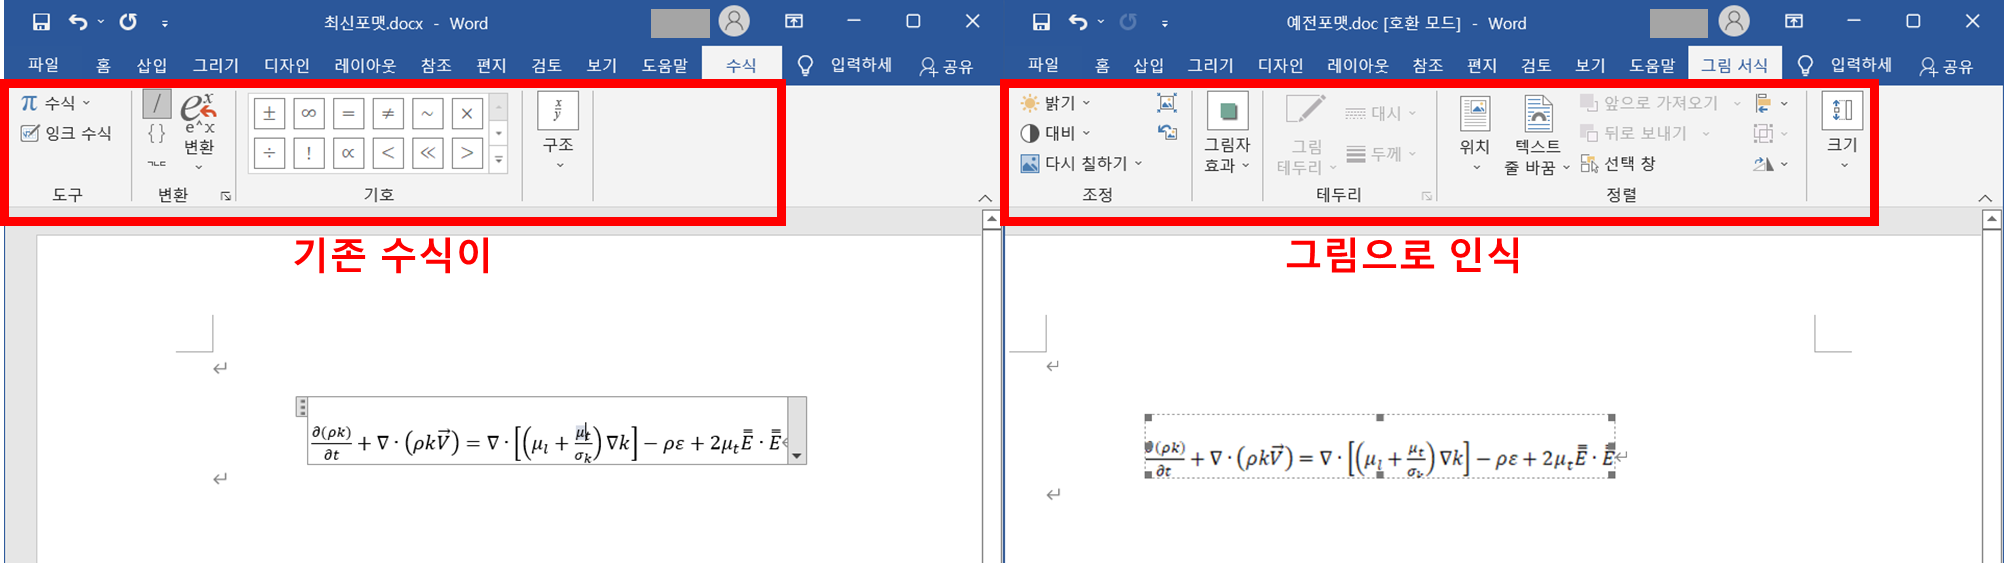2004x563 pixels.
Task: Insert the equals = symbol
Action: click(348, 114)
